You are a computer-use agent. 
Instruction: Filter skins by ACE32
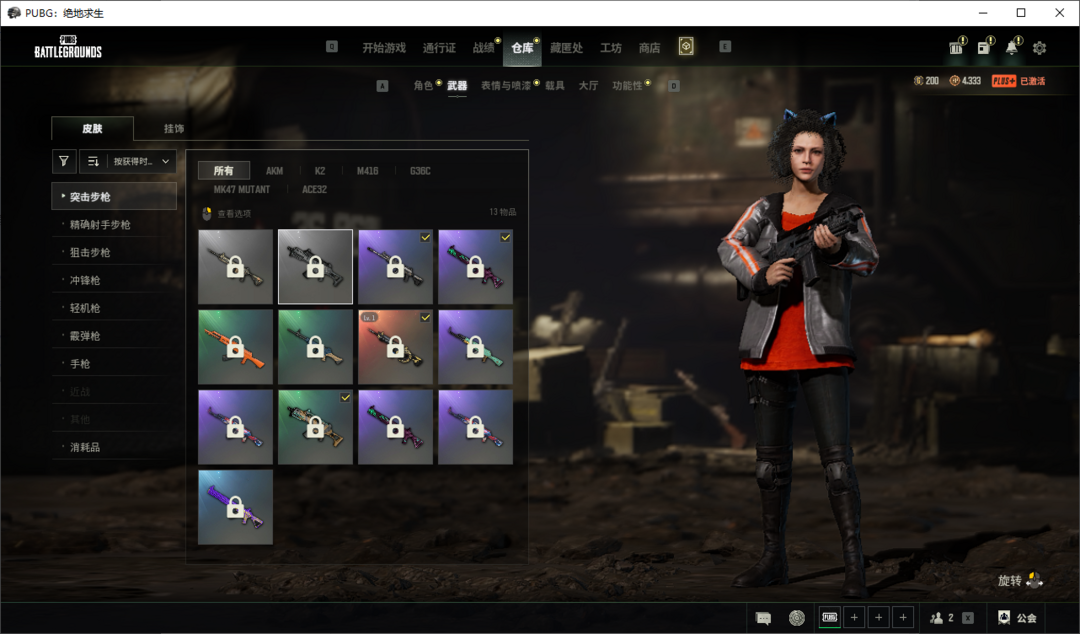(x=314, y=189)
